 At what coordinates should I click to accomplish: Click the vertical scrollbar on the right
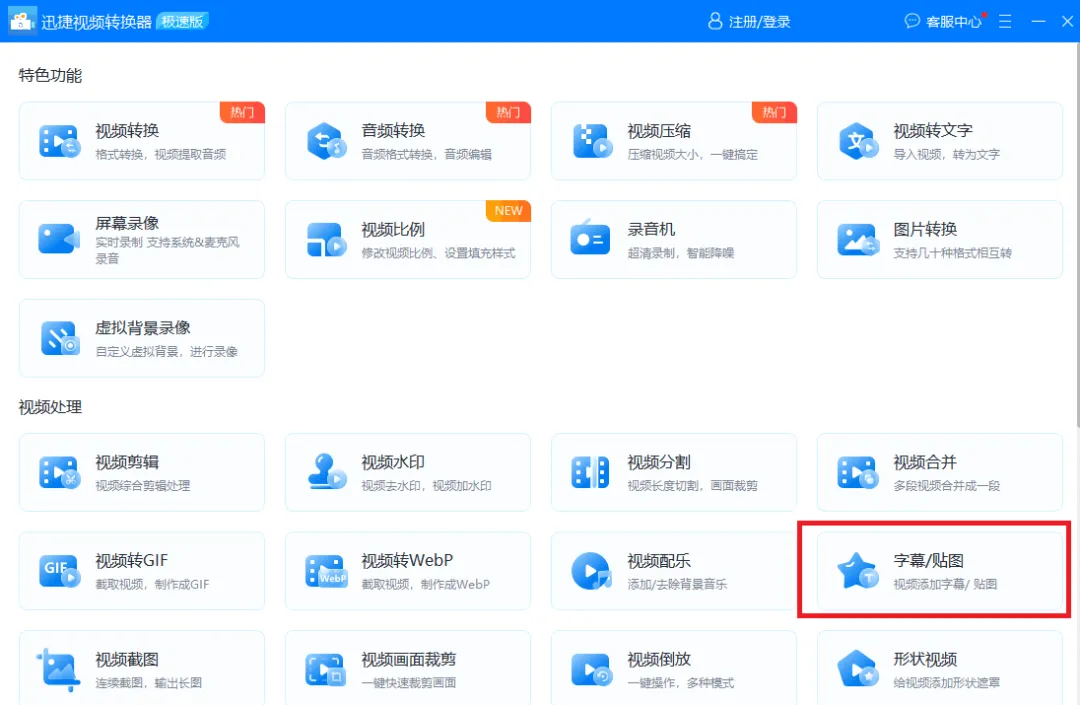point(1077,234)
